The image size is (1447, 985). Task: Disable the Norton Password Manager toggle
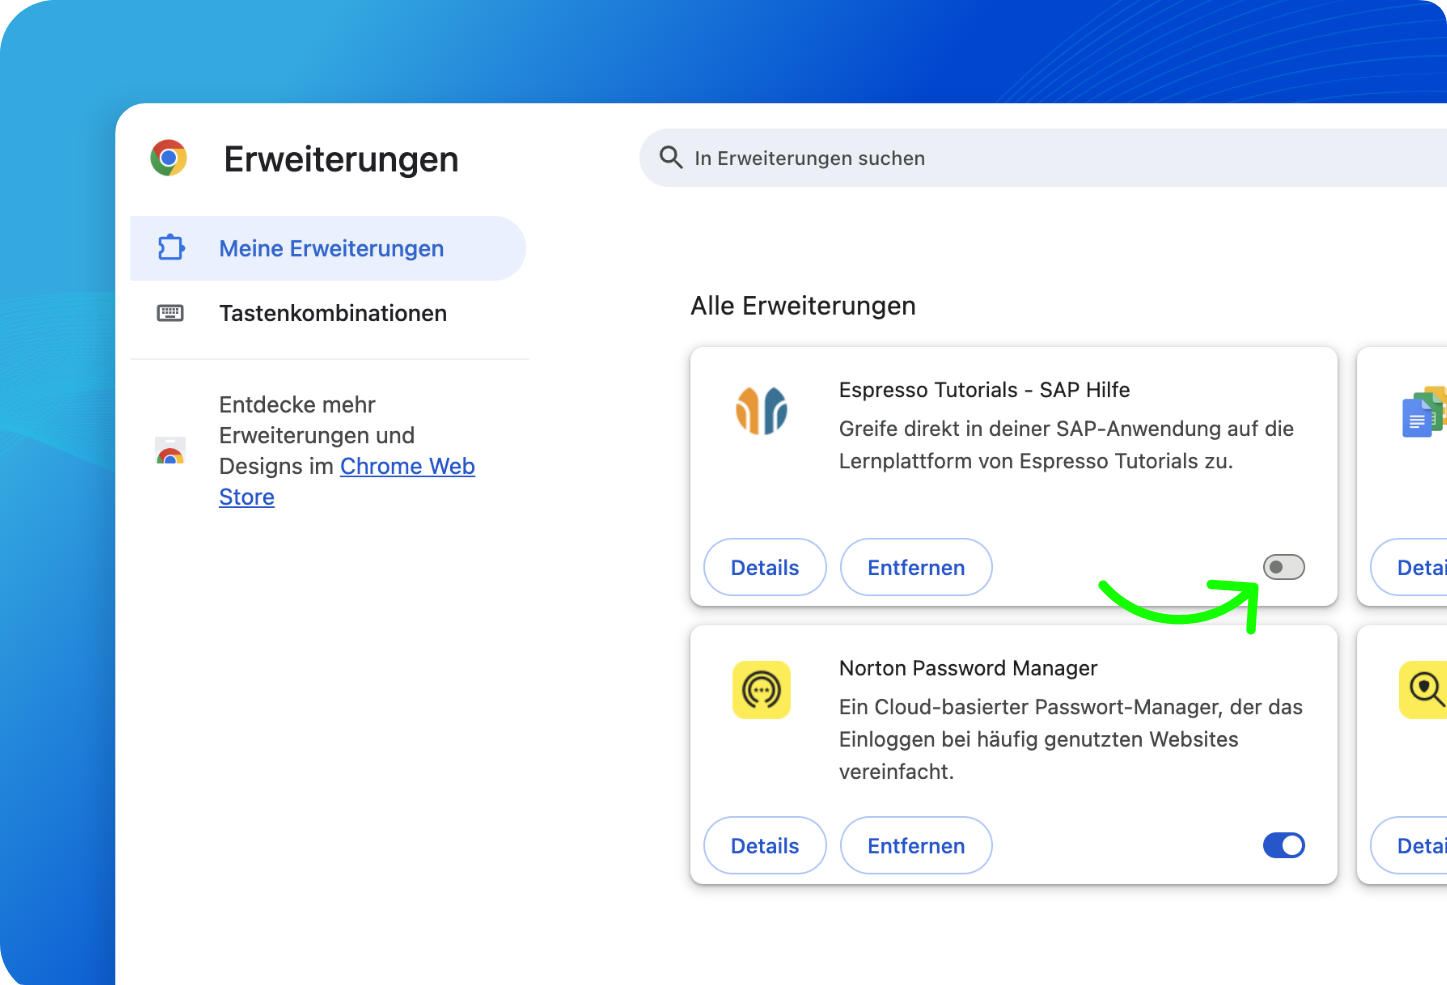point(1284,846)
